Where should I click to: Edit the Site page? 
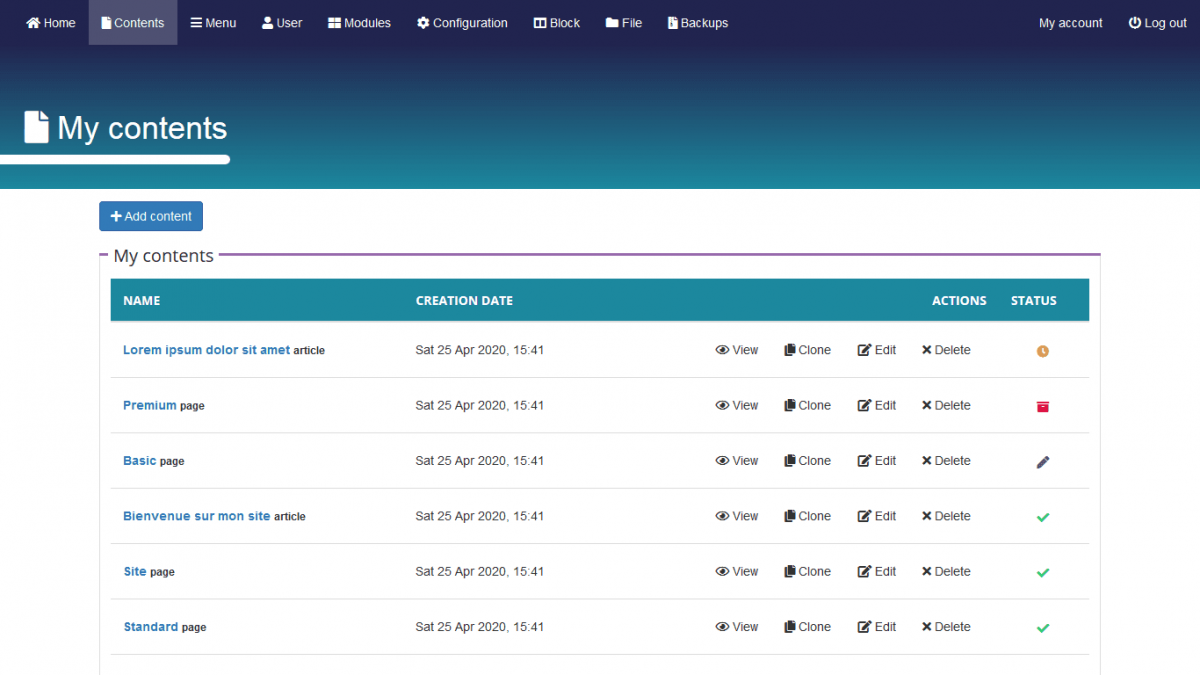click(x=876, y=572)
